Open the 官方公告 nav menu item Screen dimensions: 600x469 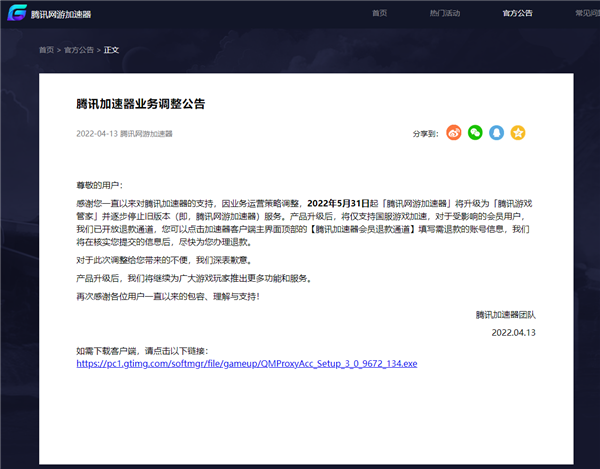pyautogui.click(x=517, y=13)
